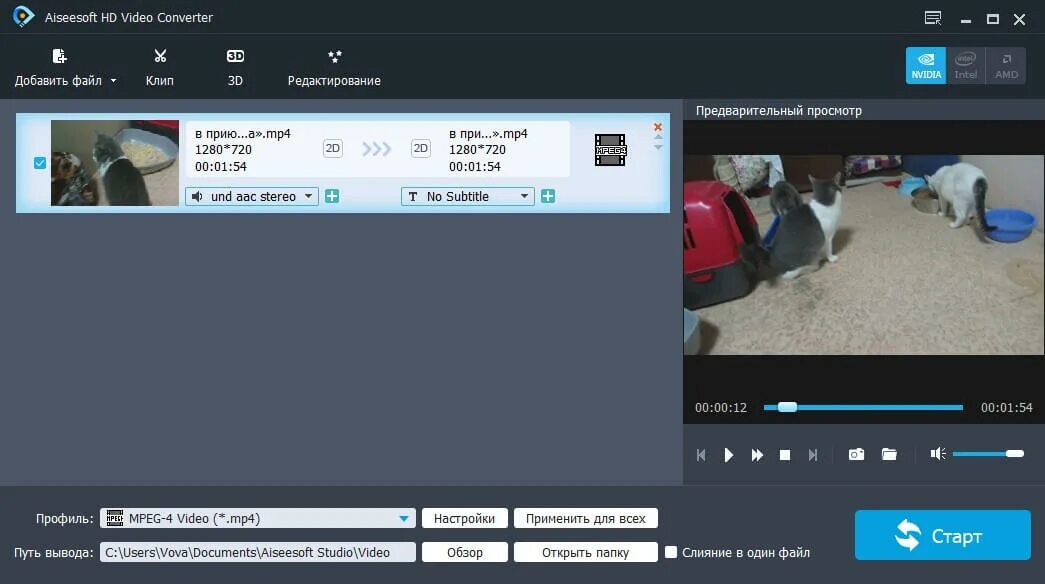The height and width of the screenshot is (584, 1045).
Task: Click output filename в при...».mp4
Action: [x=488, y=133]
